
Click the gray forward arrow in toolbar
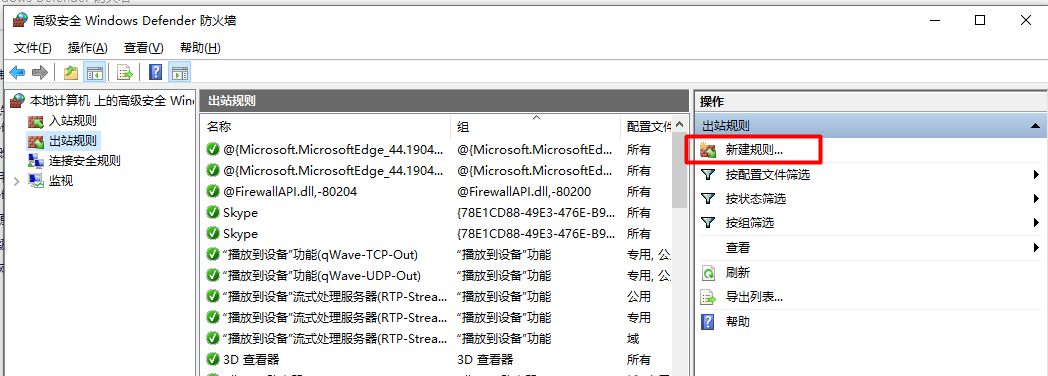(39, 72)
